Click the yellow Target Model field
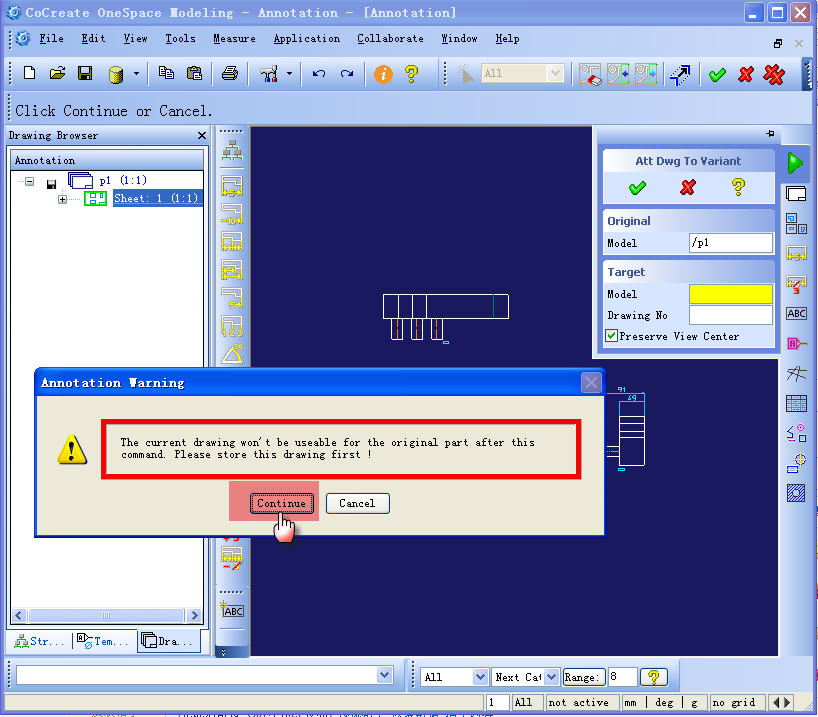 pyautogui.click(x=730, y=294)
